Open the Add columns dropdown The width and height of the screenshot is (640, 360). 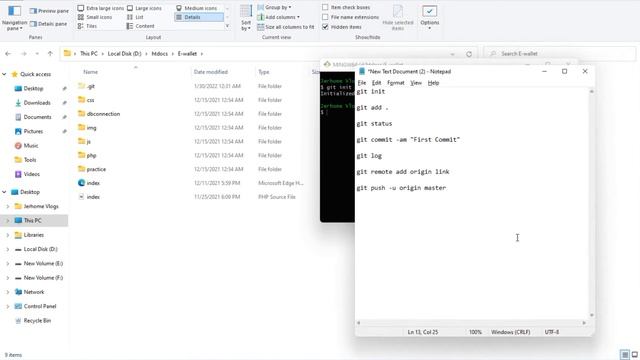(x=278, y=17)
